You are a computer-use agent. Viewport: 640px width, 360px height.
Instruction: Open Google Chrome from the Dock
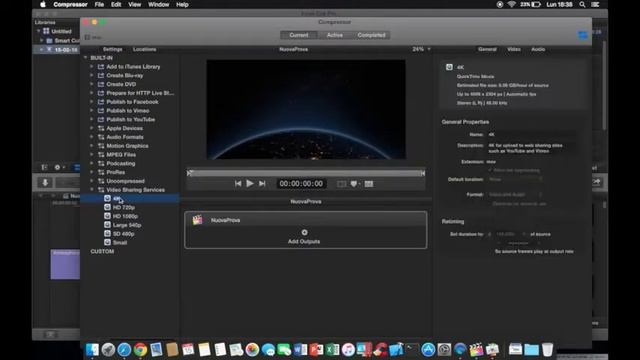click(140, 350)
